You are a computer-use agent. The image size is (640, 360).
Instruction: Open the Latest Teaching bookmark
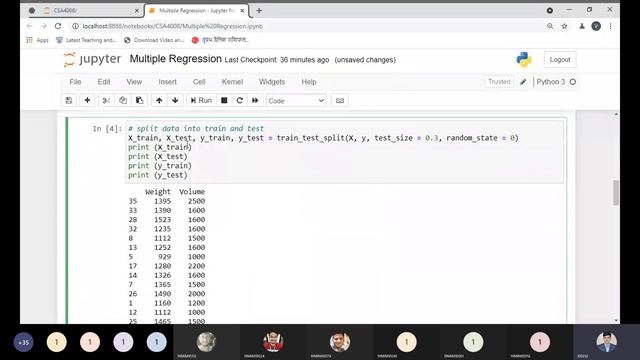click(86, 40)
